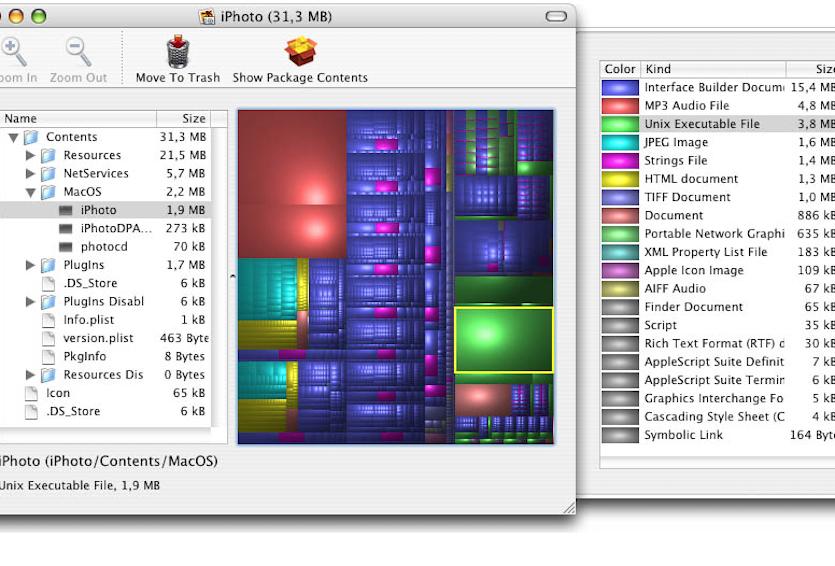The width and height of the screenshot is (835, 566).
Task: Select the Resources folder icon
Action: [x=48, y=155]
